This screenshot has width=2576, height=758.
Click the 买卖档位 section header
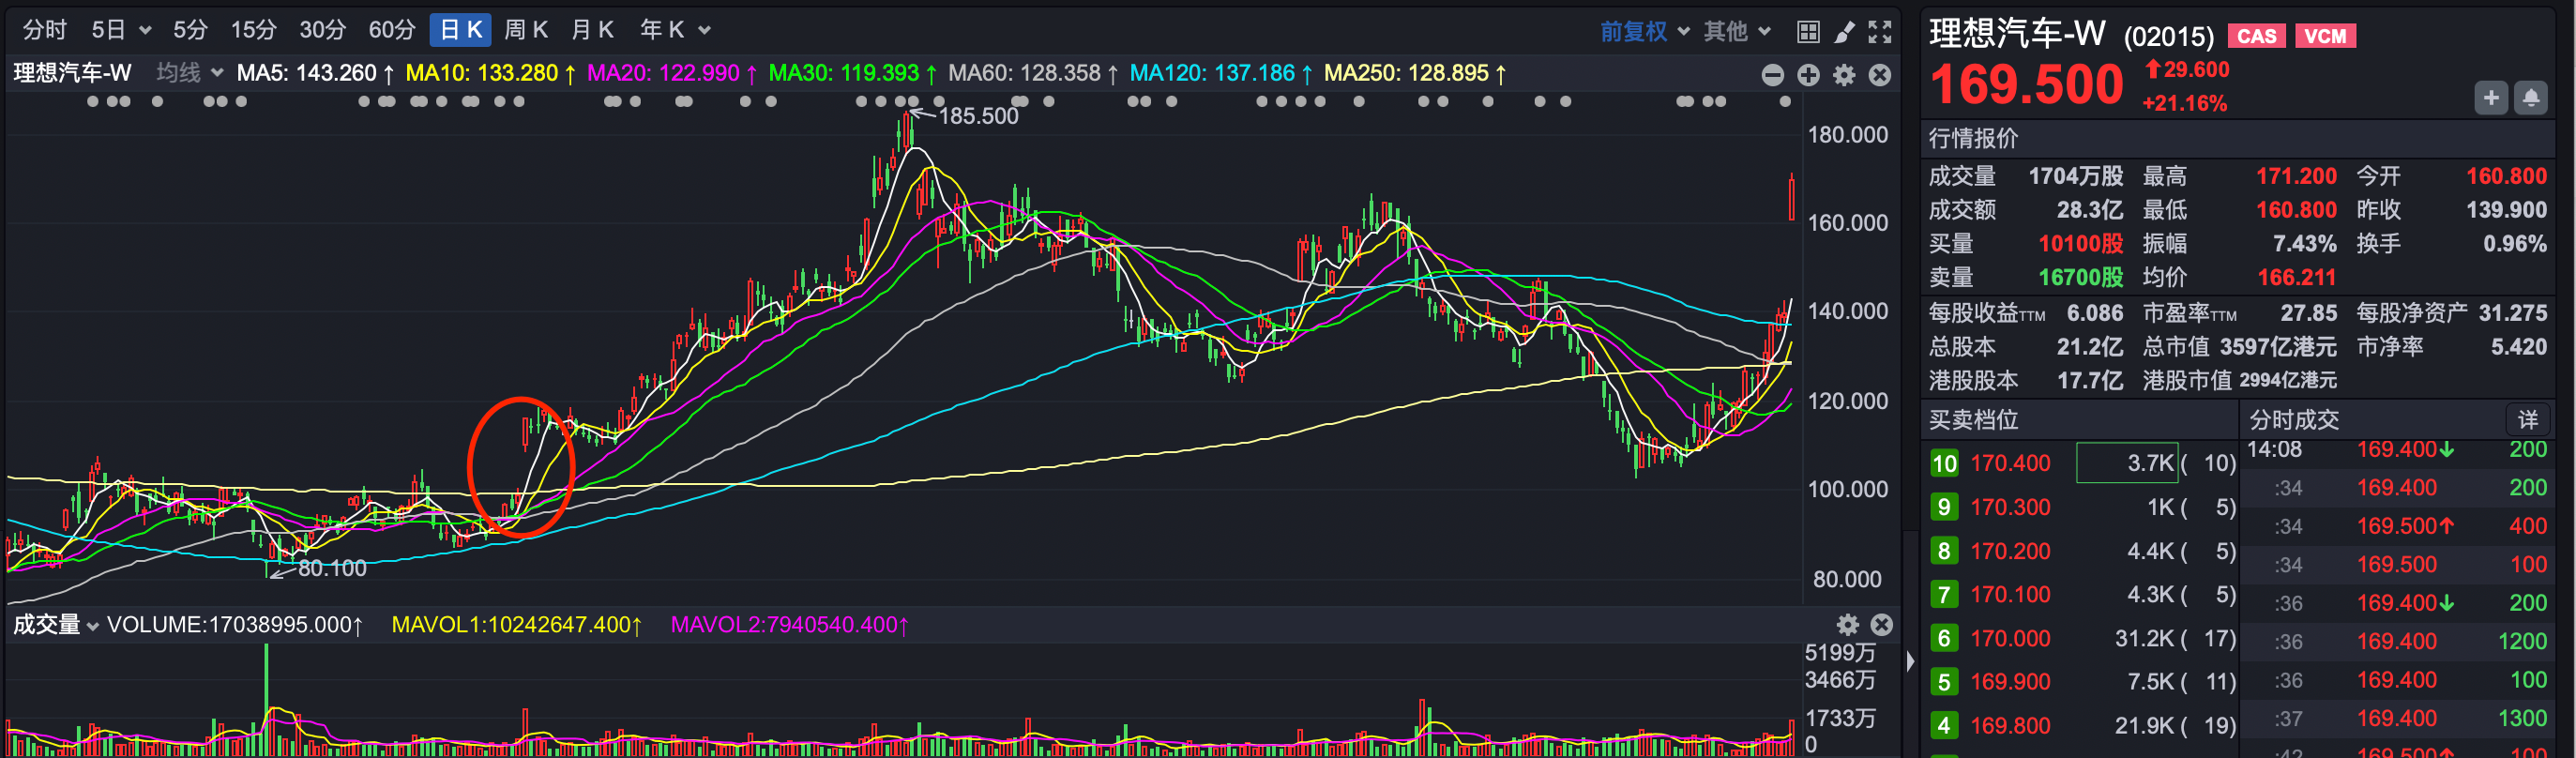pyautogui.click(x=1974, y=420)
